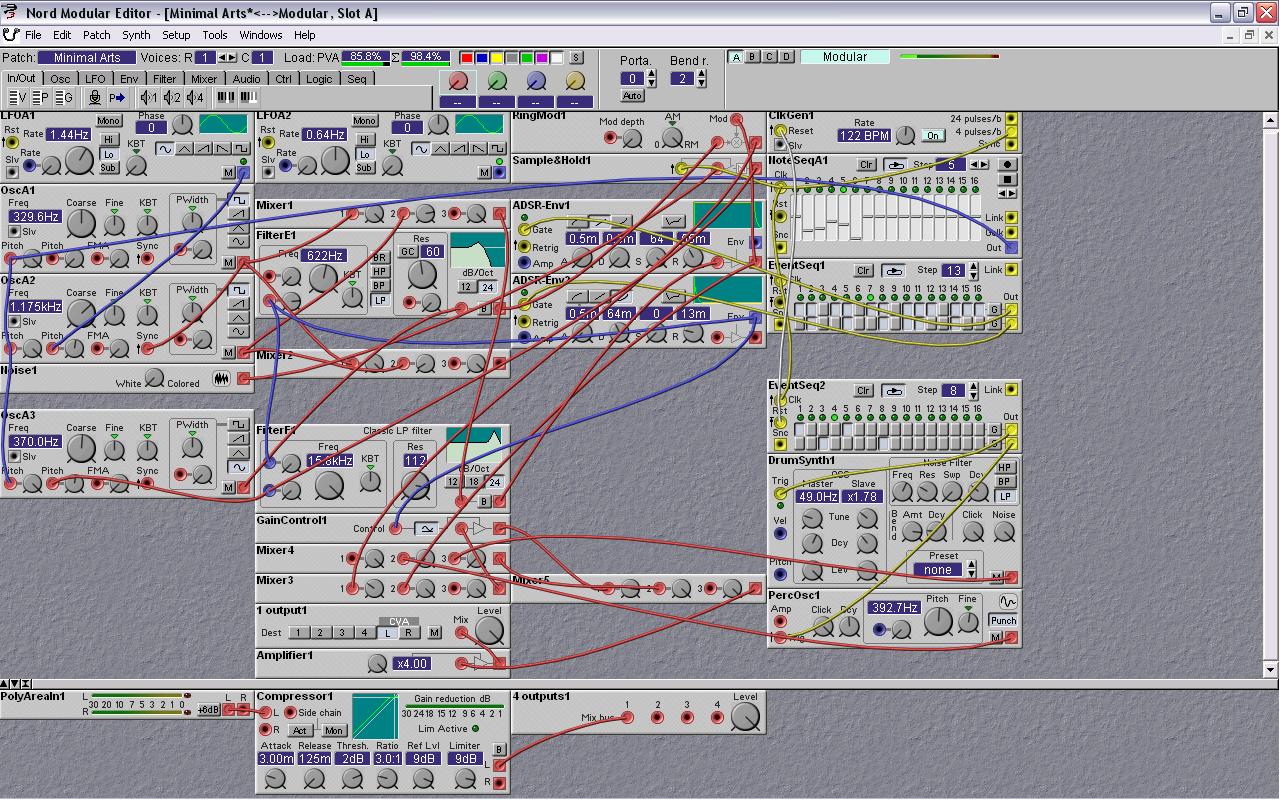The image size is (1280, 800).
Task: Enable LP mode on FilterE1
Action: [x=380, y=300]
